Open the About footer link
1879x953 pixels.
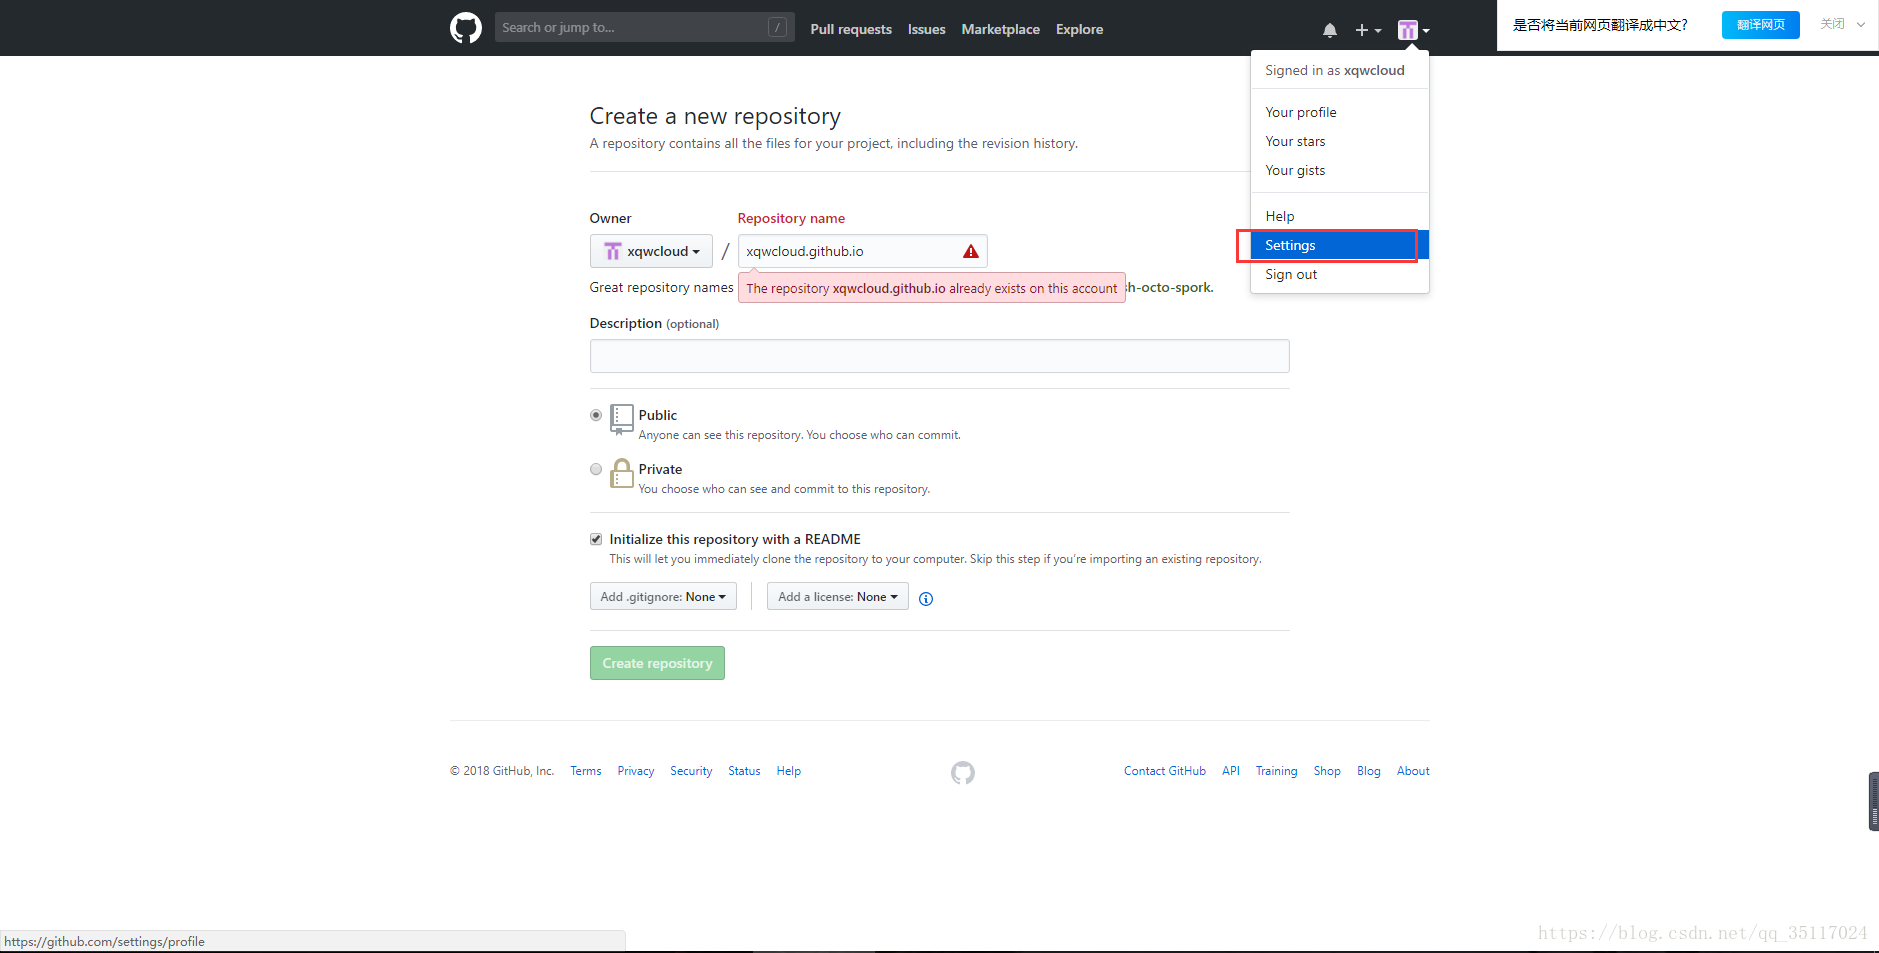point(1413,771)
